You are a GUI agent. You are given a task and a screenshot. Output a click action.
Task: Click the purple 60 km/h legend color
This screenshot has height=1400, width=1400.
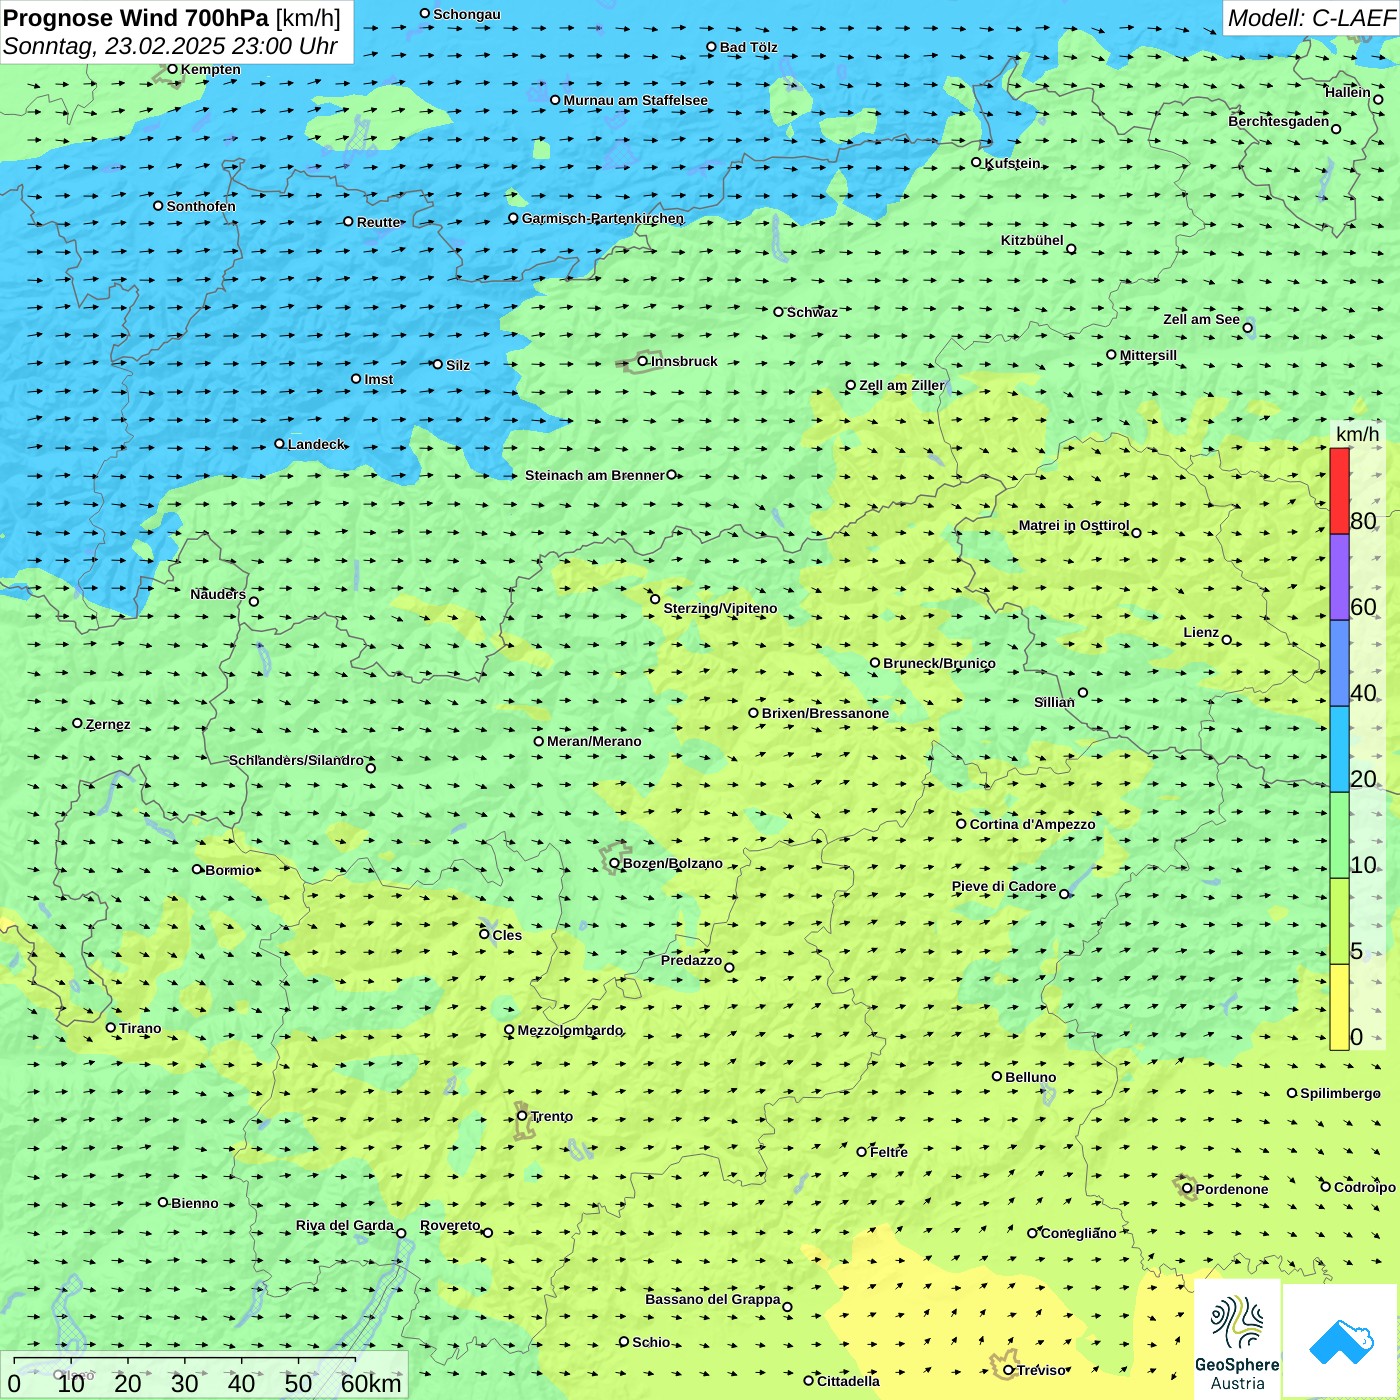(1339, 578)
